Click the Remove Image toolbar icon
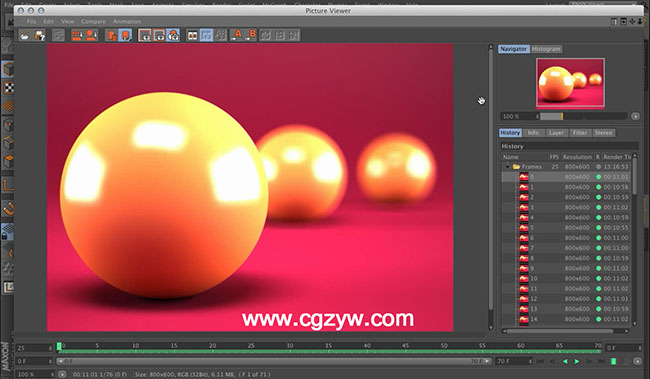650x379 pixels. coord(92,35)
